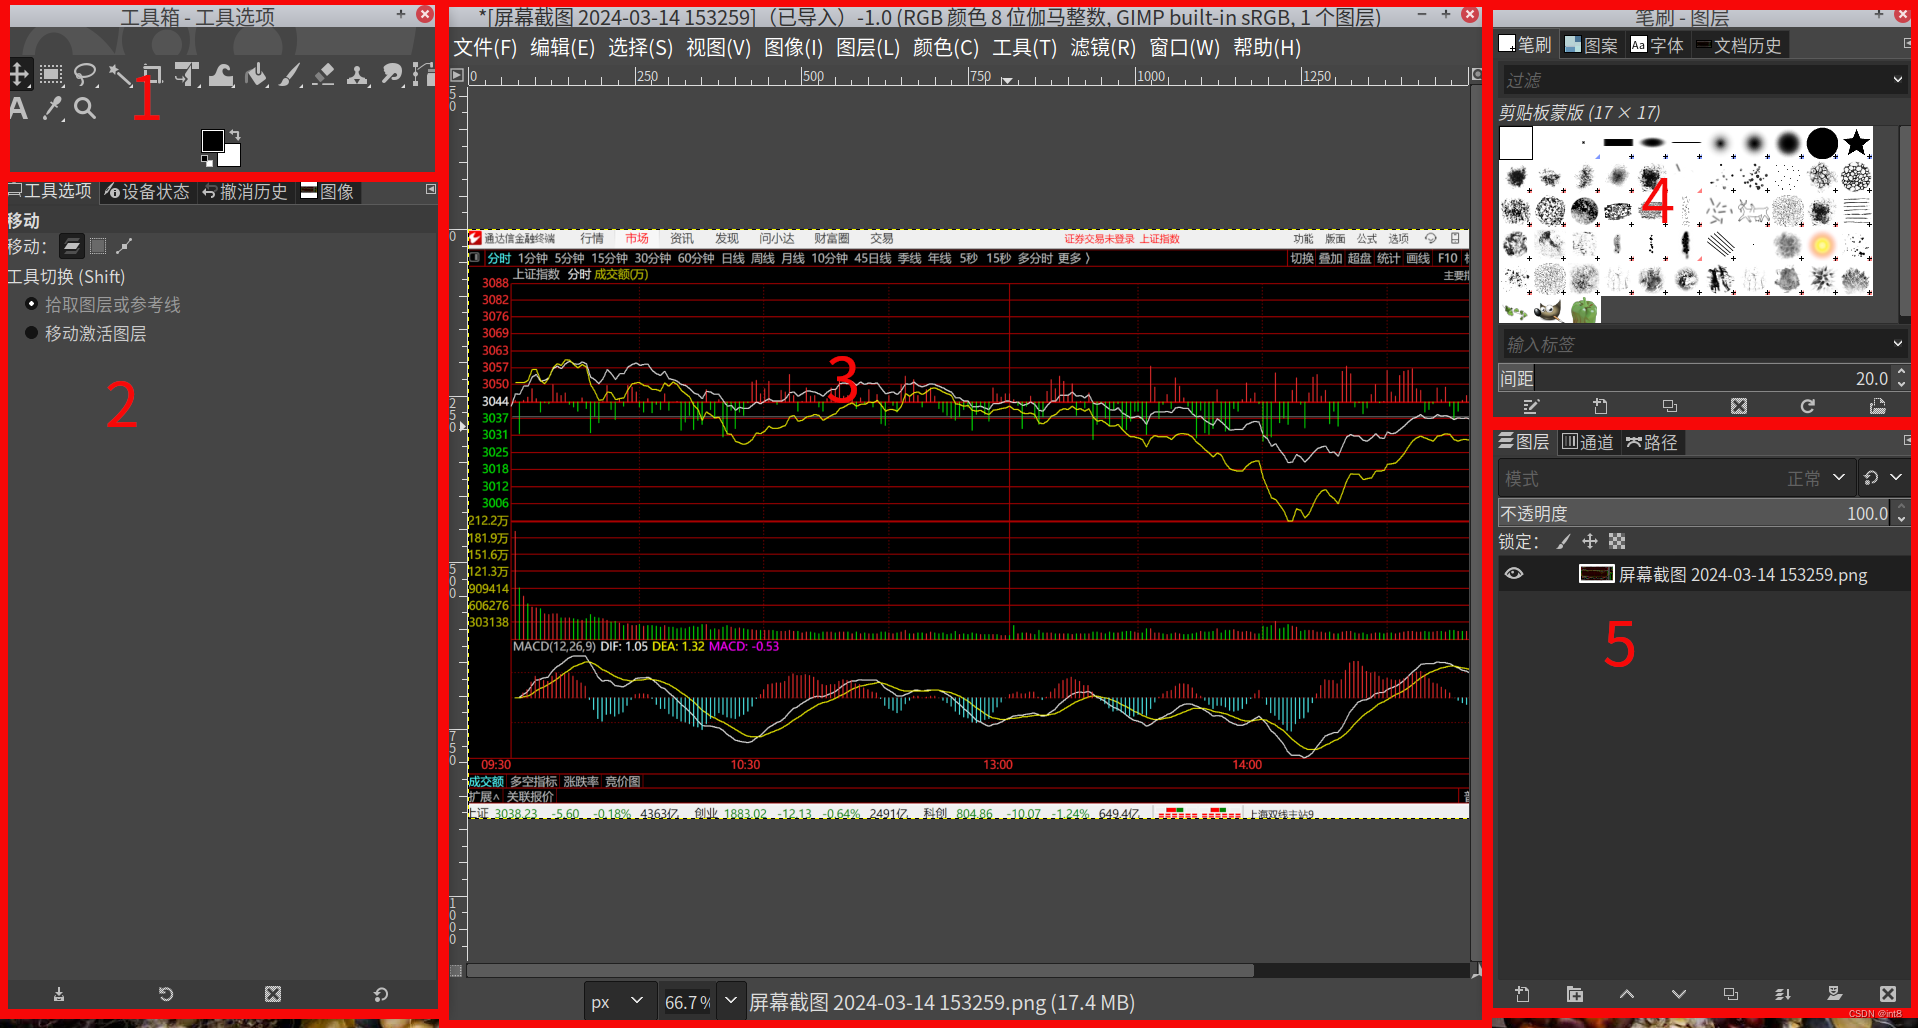This screenshot has width=1918, height=1028.
Task: Select the Text tool
Action: click(19, 108)
